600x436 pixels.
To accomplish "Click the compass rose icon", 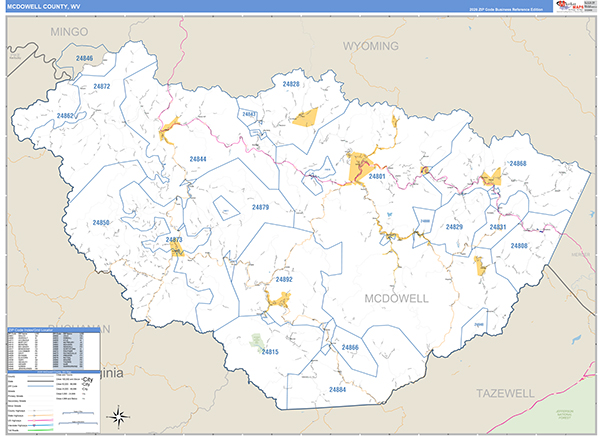I will pyautogui.click(x=118, y=416).
